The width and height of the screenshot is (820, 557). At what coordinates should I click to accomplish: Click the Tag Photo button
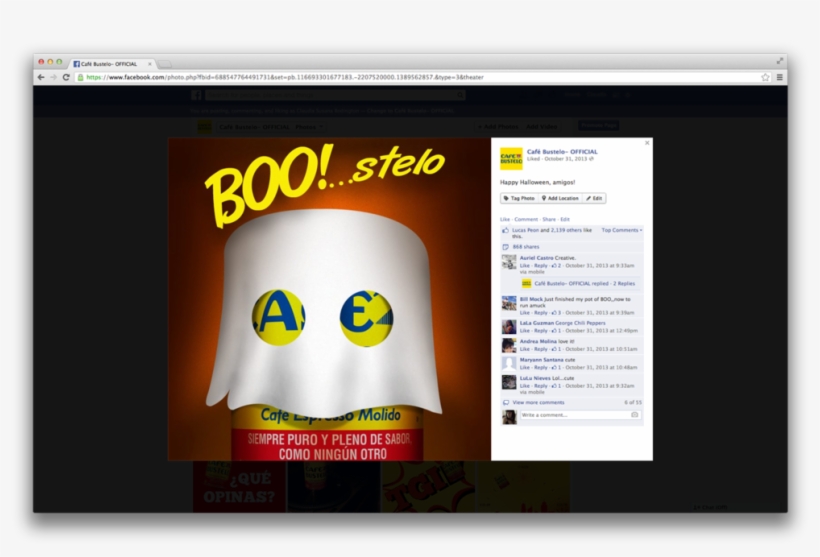519,198
